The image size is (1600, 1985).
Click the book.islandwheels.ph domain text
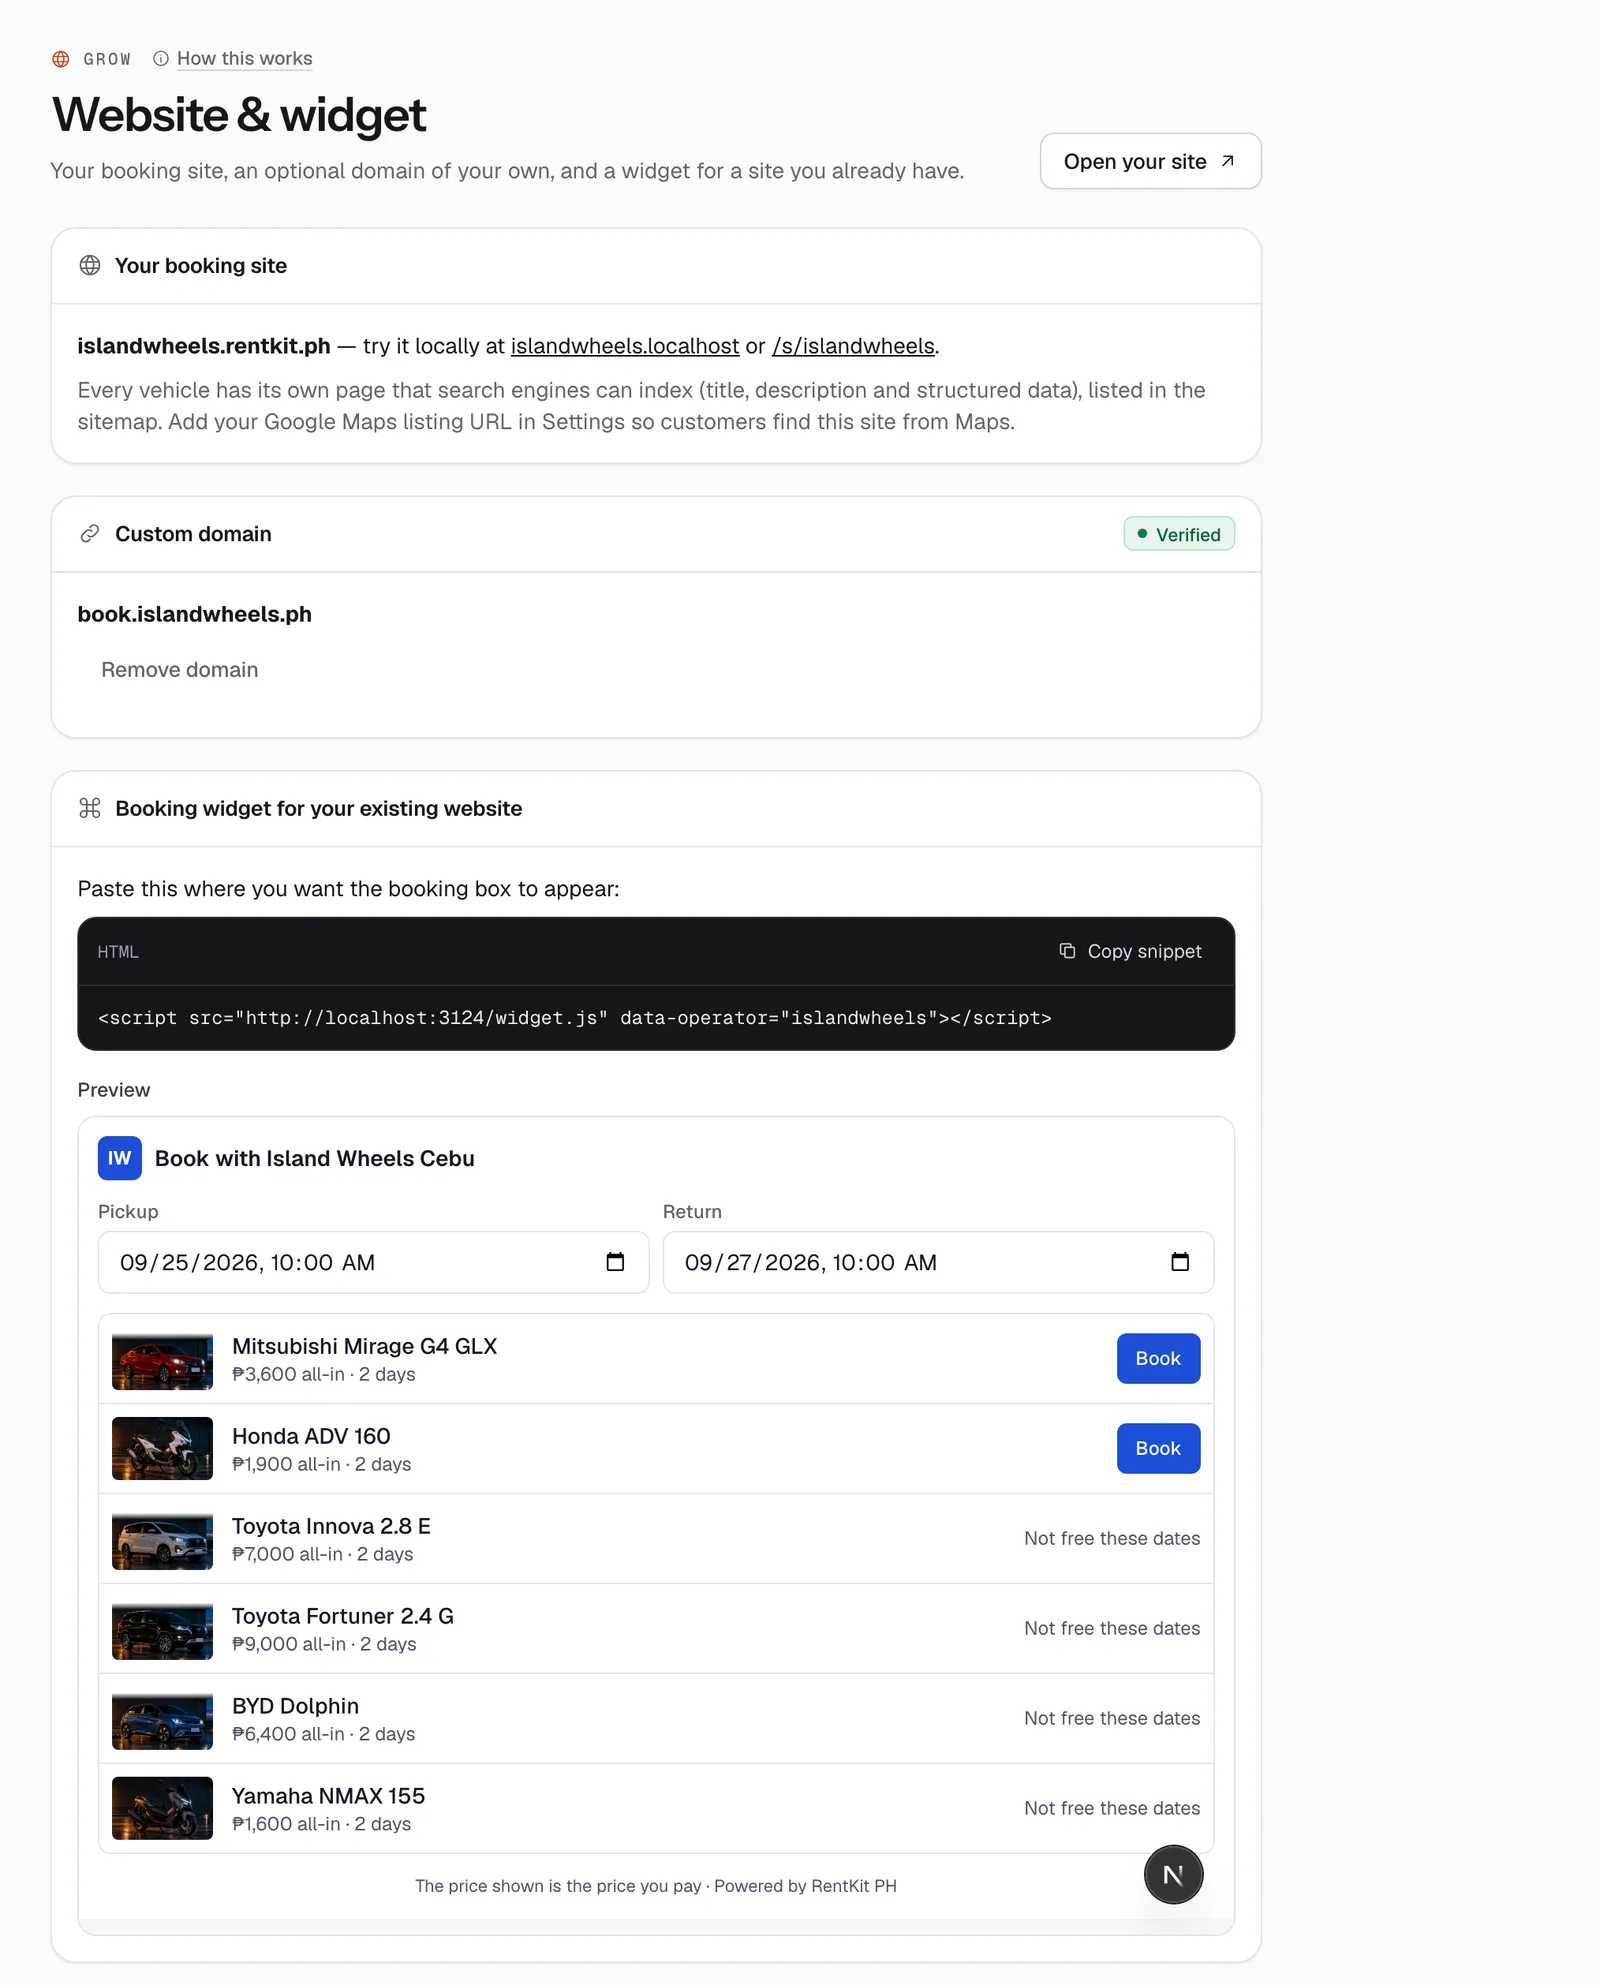point(195,614)
